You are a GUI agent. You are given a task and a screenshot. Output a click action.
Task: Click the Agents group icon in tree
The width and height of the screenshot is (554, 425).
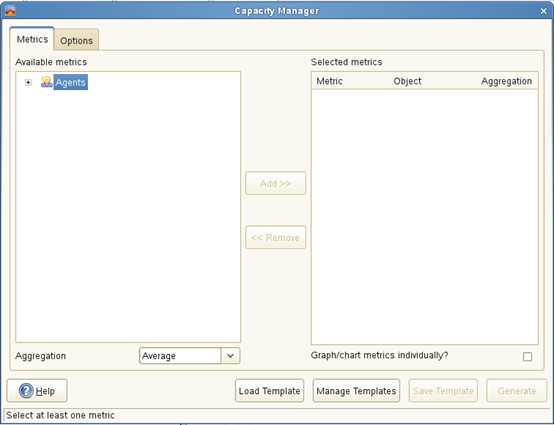[x=46, y=82]
